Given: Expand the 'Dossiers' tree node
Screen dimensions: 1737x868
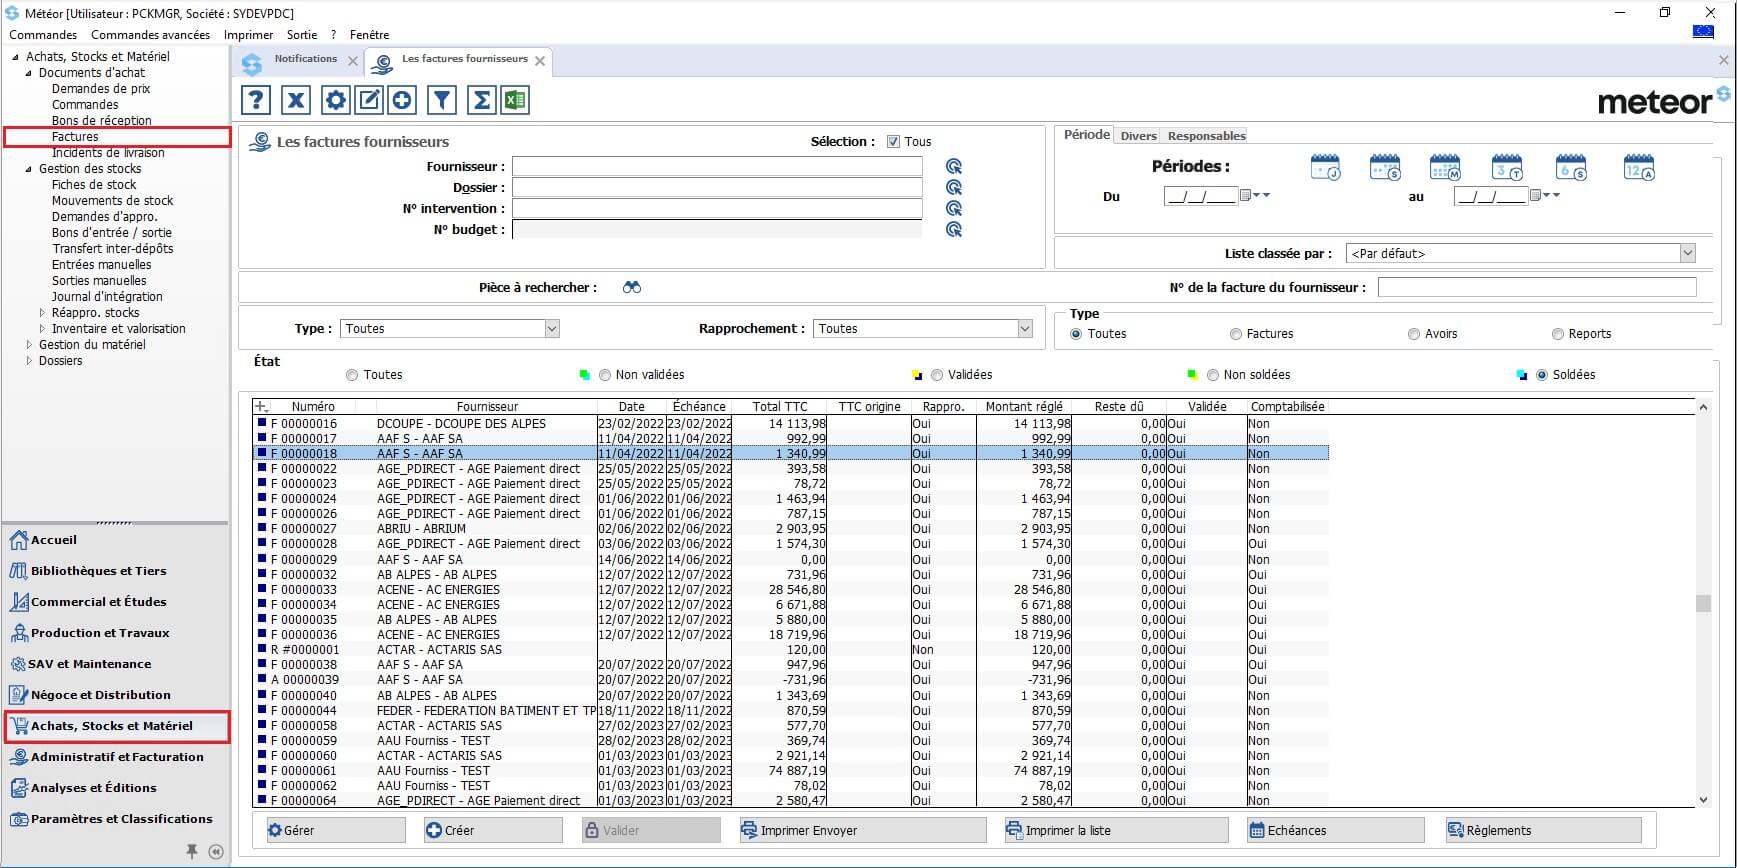Looking at the screenshot, I should pyautogui.click(x=29, y=361).
